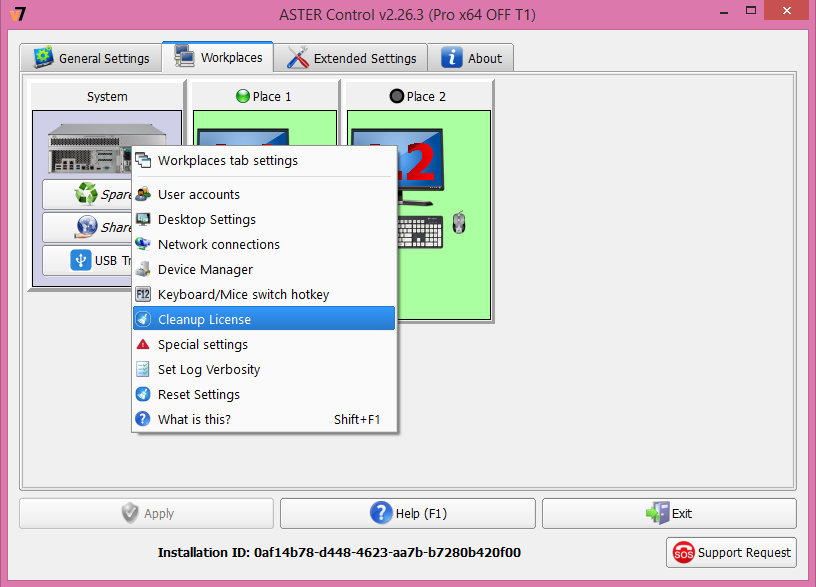816x587 pixels.
Task: Open the Extended Settings tab
Action: click(x=351, y=58)
